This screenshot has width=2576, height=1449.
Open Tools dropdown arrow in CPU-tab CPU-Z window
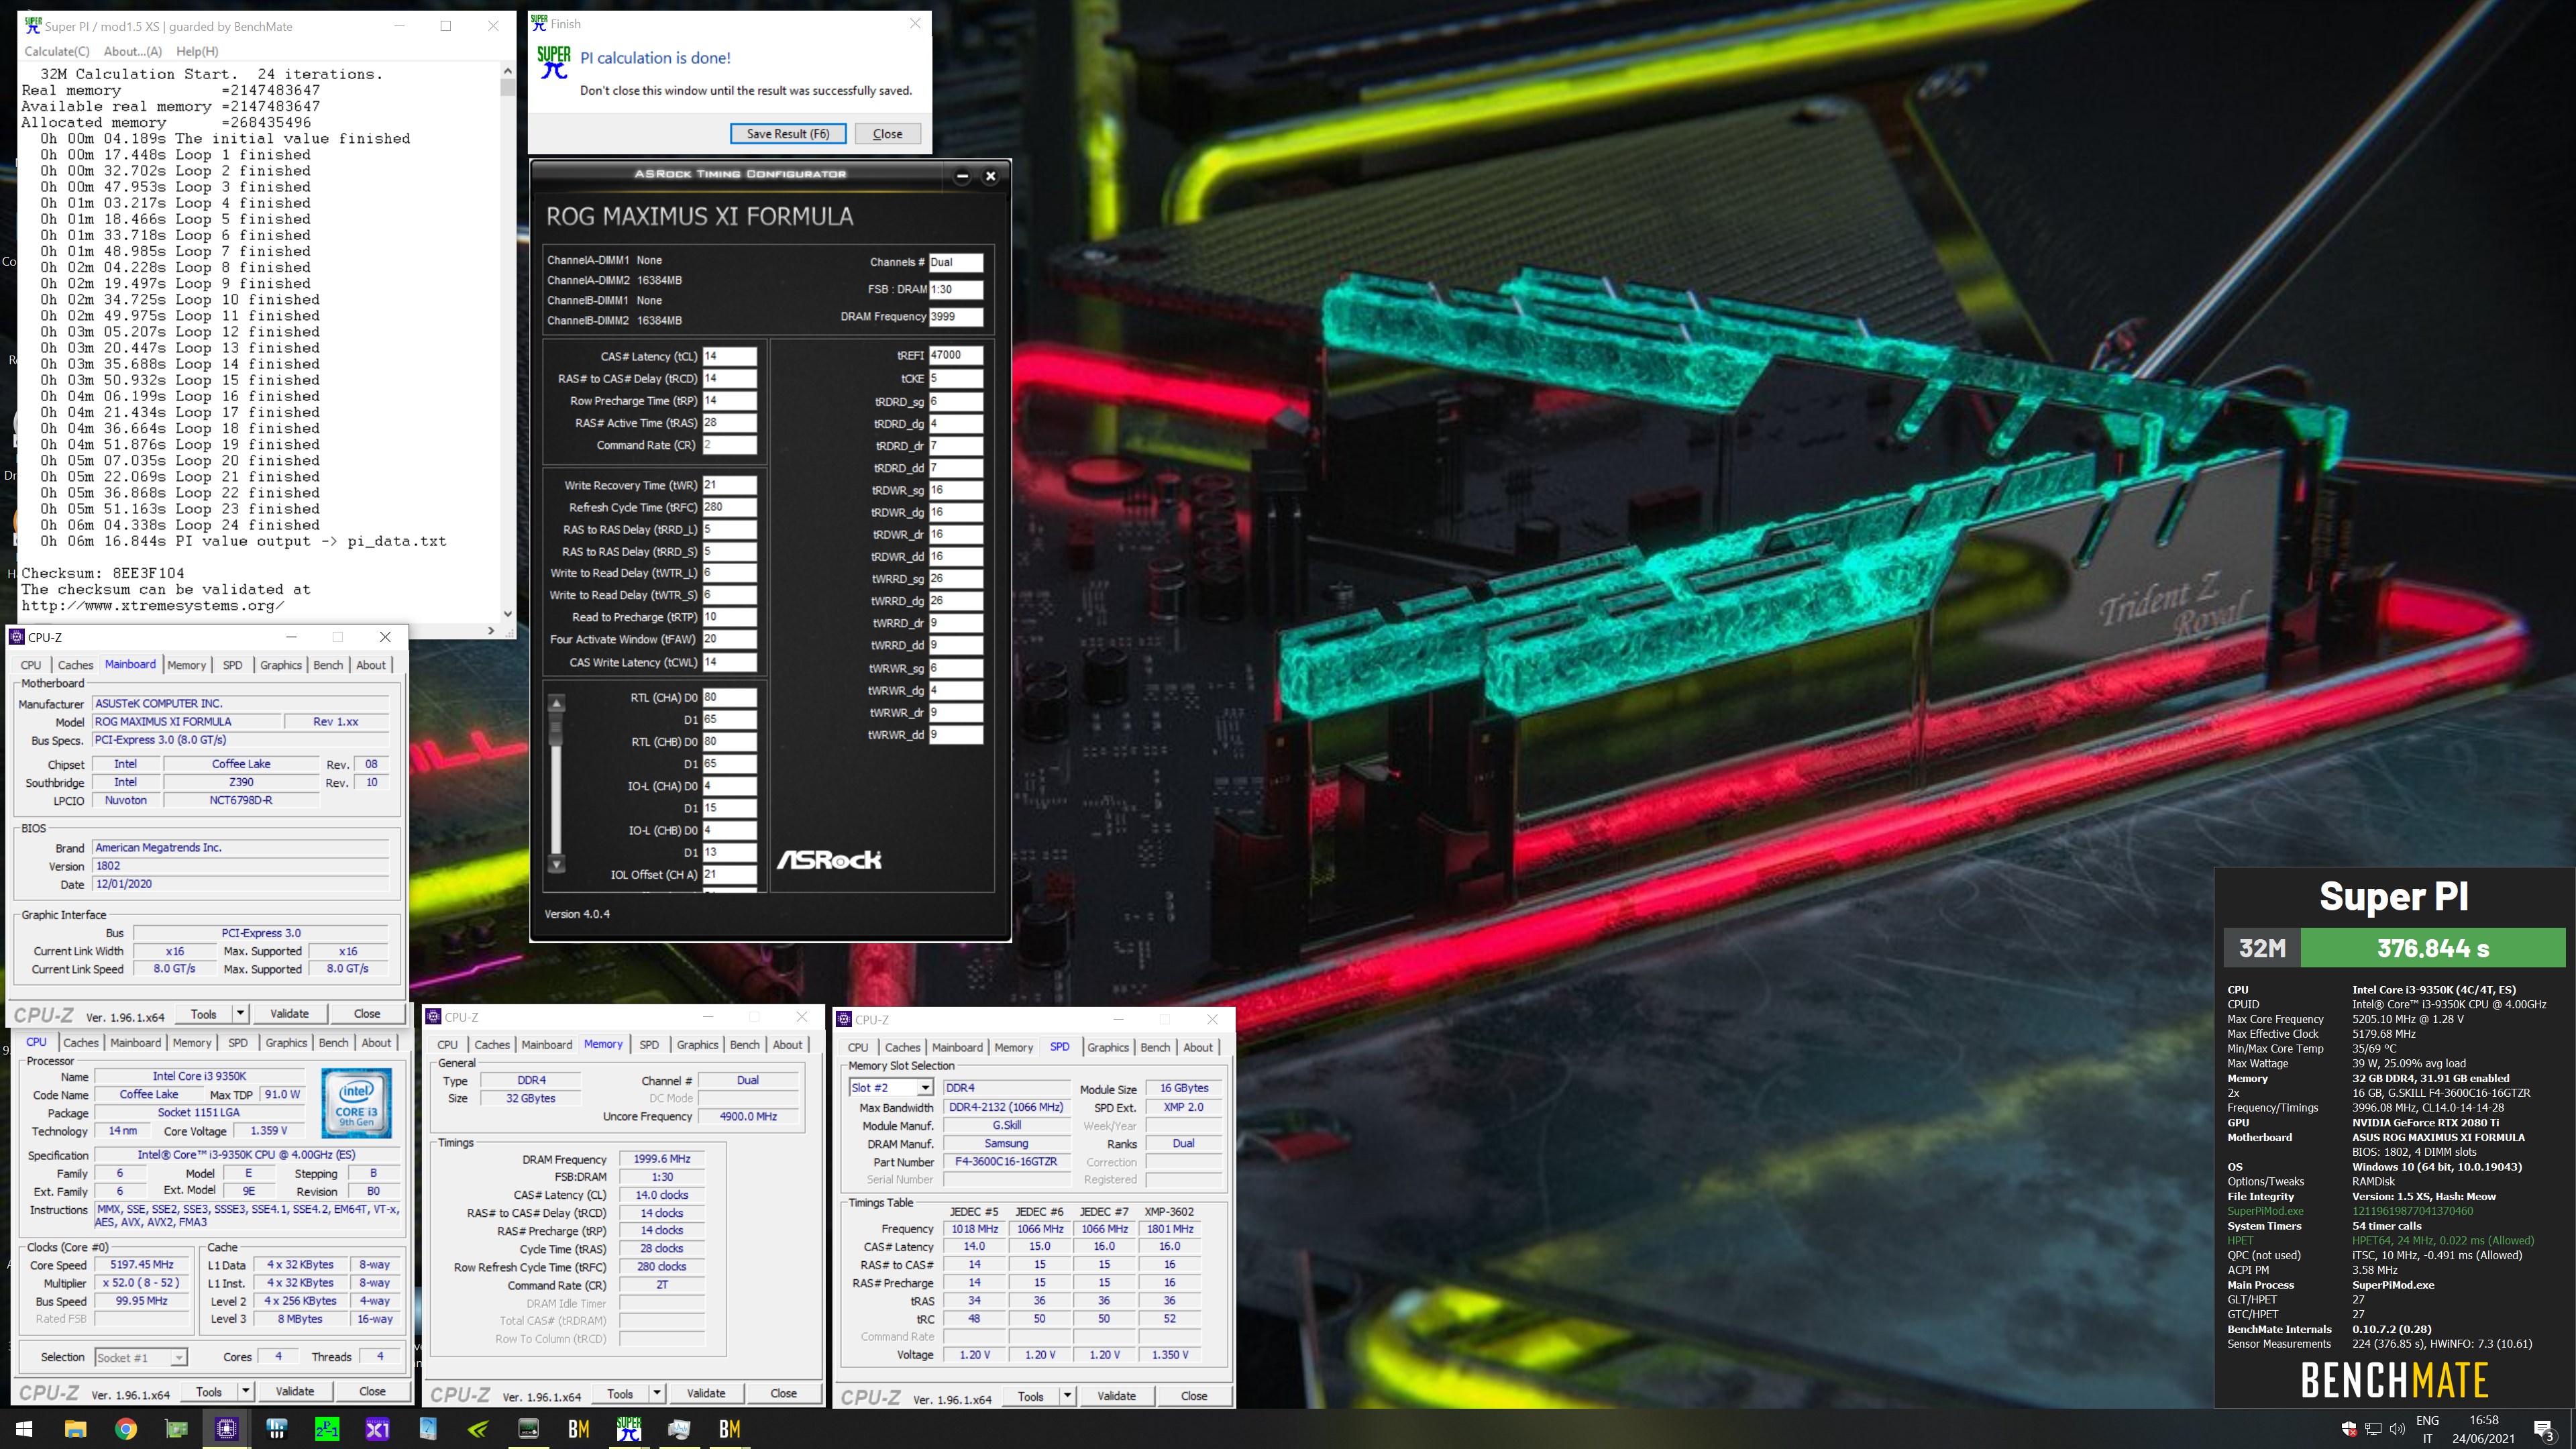point(246,1391)
